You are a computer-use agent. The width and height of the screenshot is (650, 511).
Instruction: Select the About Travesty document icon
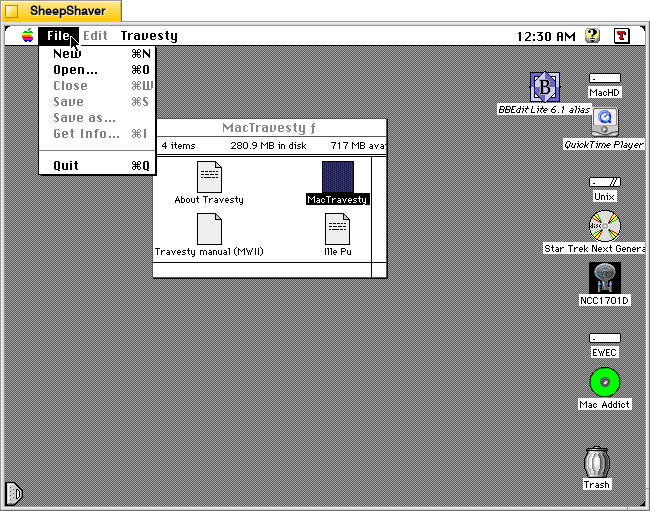coord(209,177)
